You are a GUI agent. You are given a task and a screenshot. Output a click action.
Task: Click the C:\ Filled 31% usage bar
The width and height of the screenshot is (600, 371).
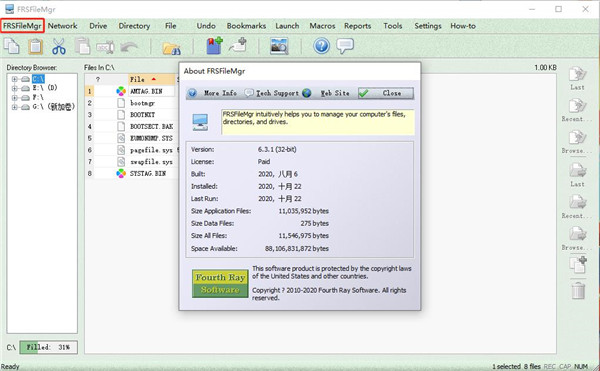pos(49,347)
